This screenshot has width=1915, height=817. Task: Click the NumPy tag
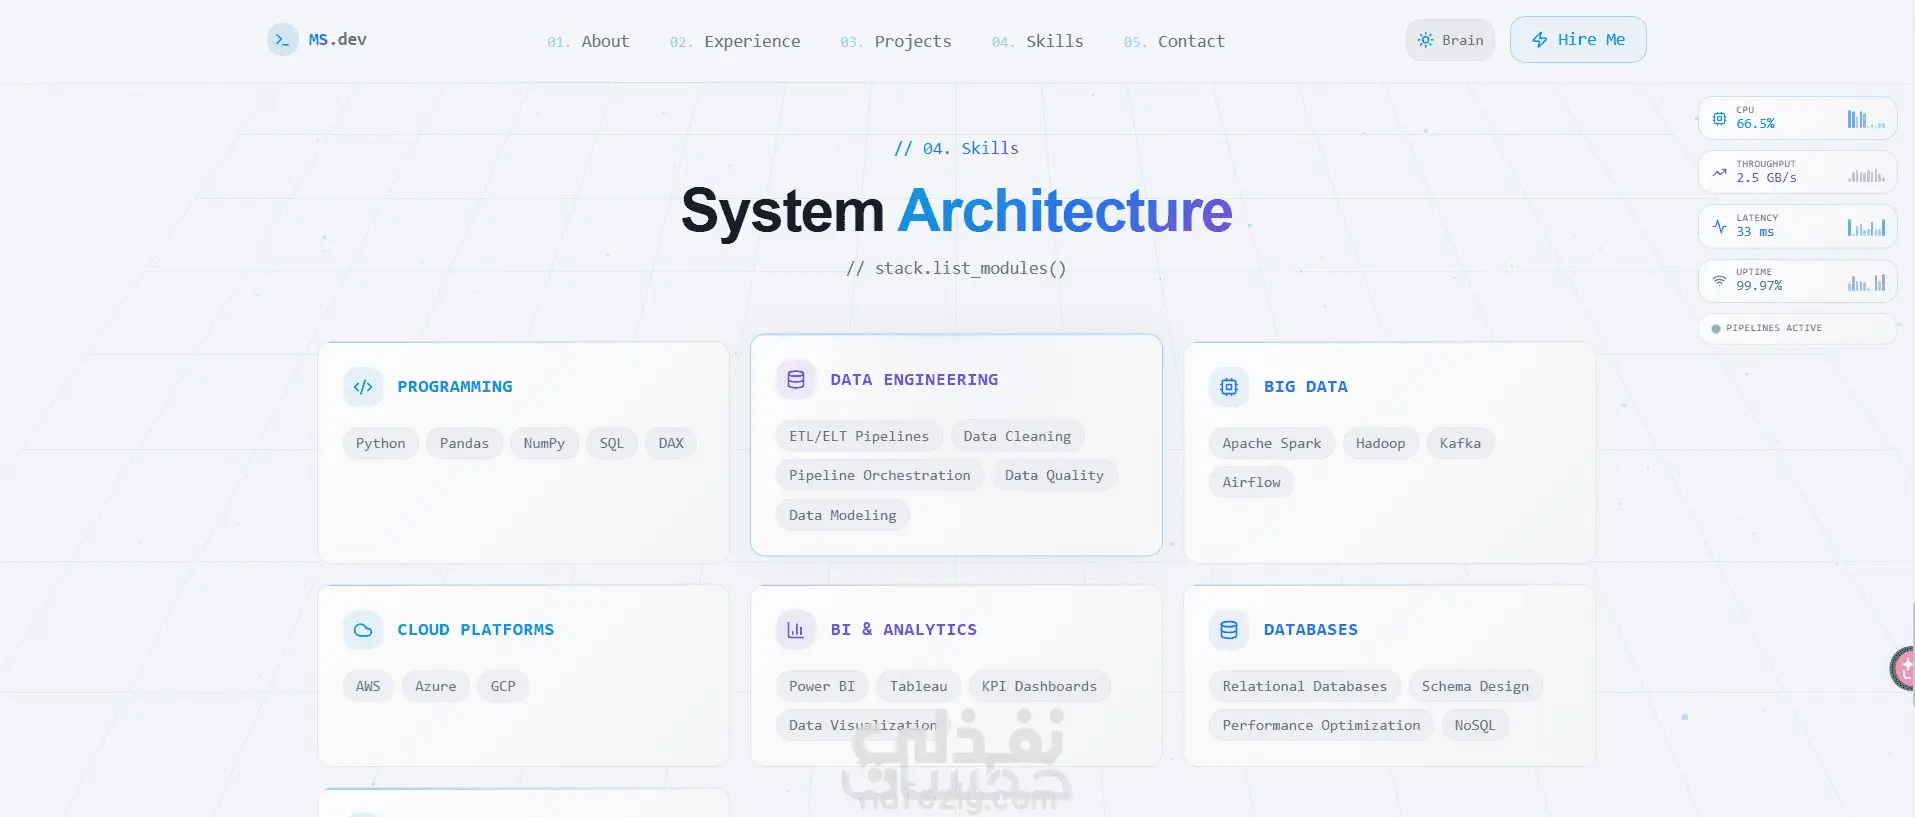click(544, 443)
